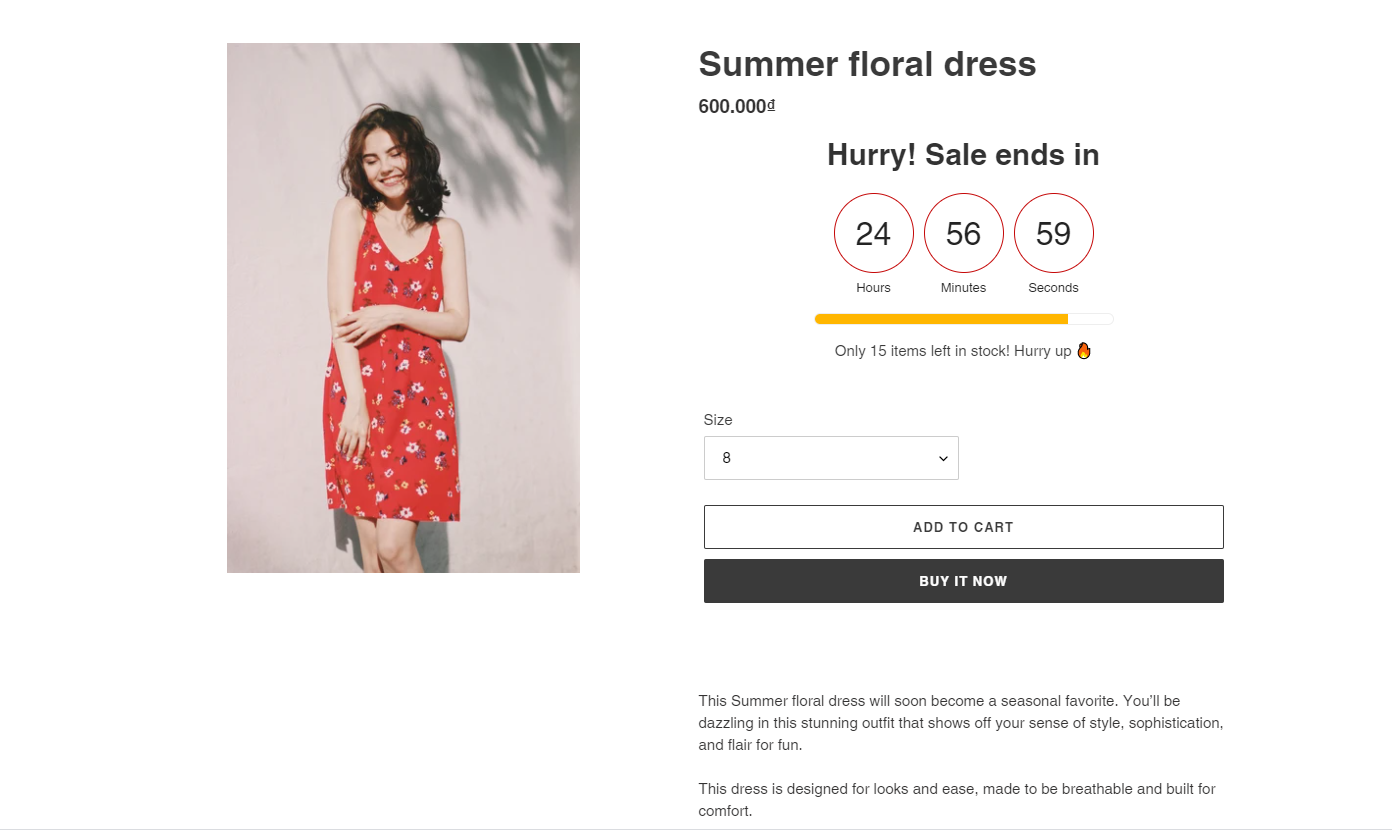Click the 600.000đ price text
The width and height of the screenshot is (1392, 832).
click(x=736, y=106)
